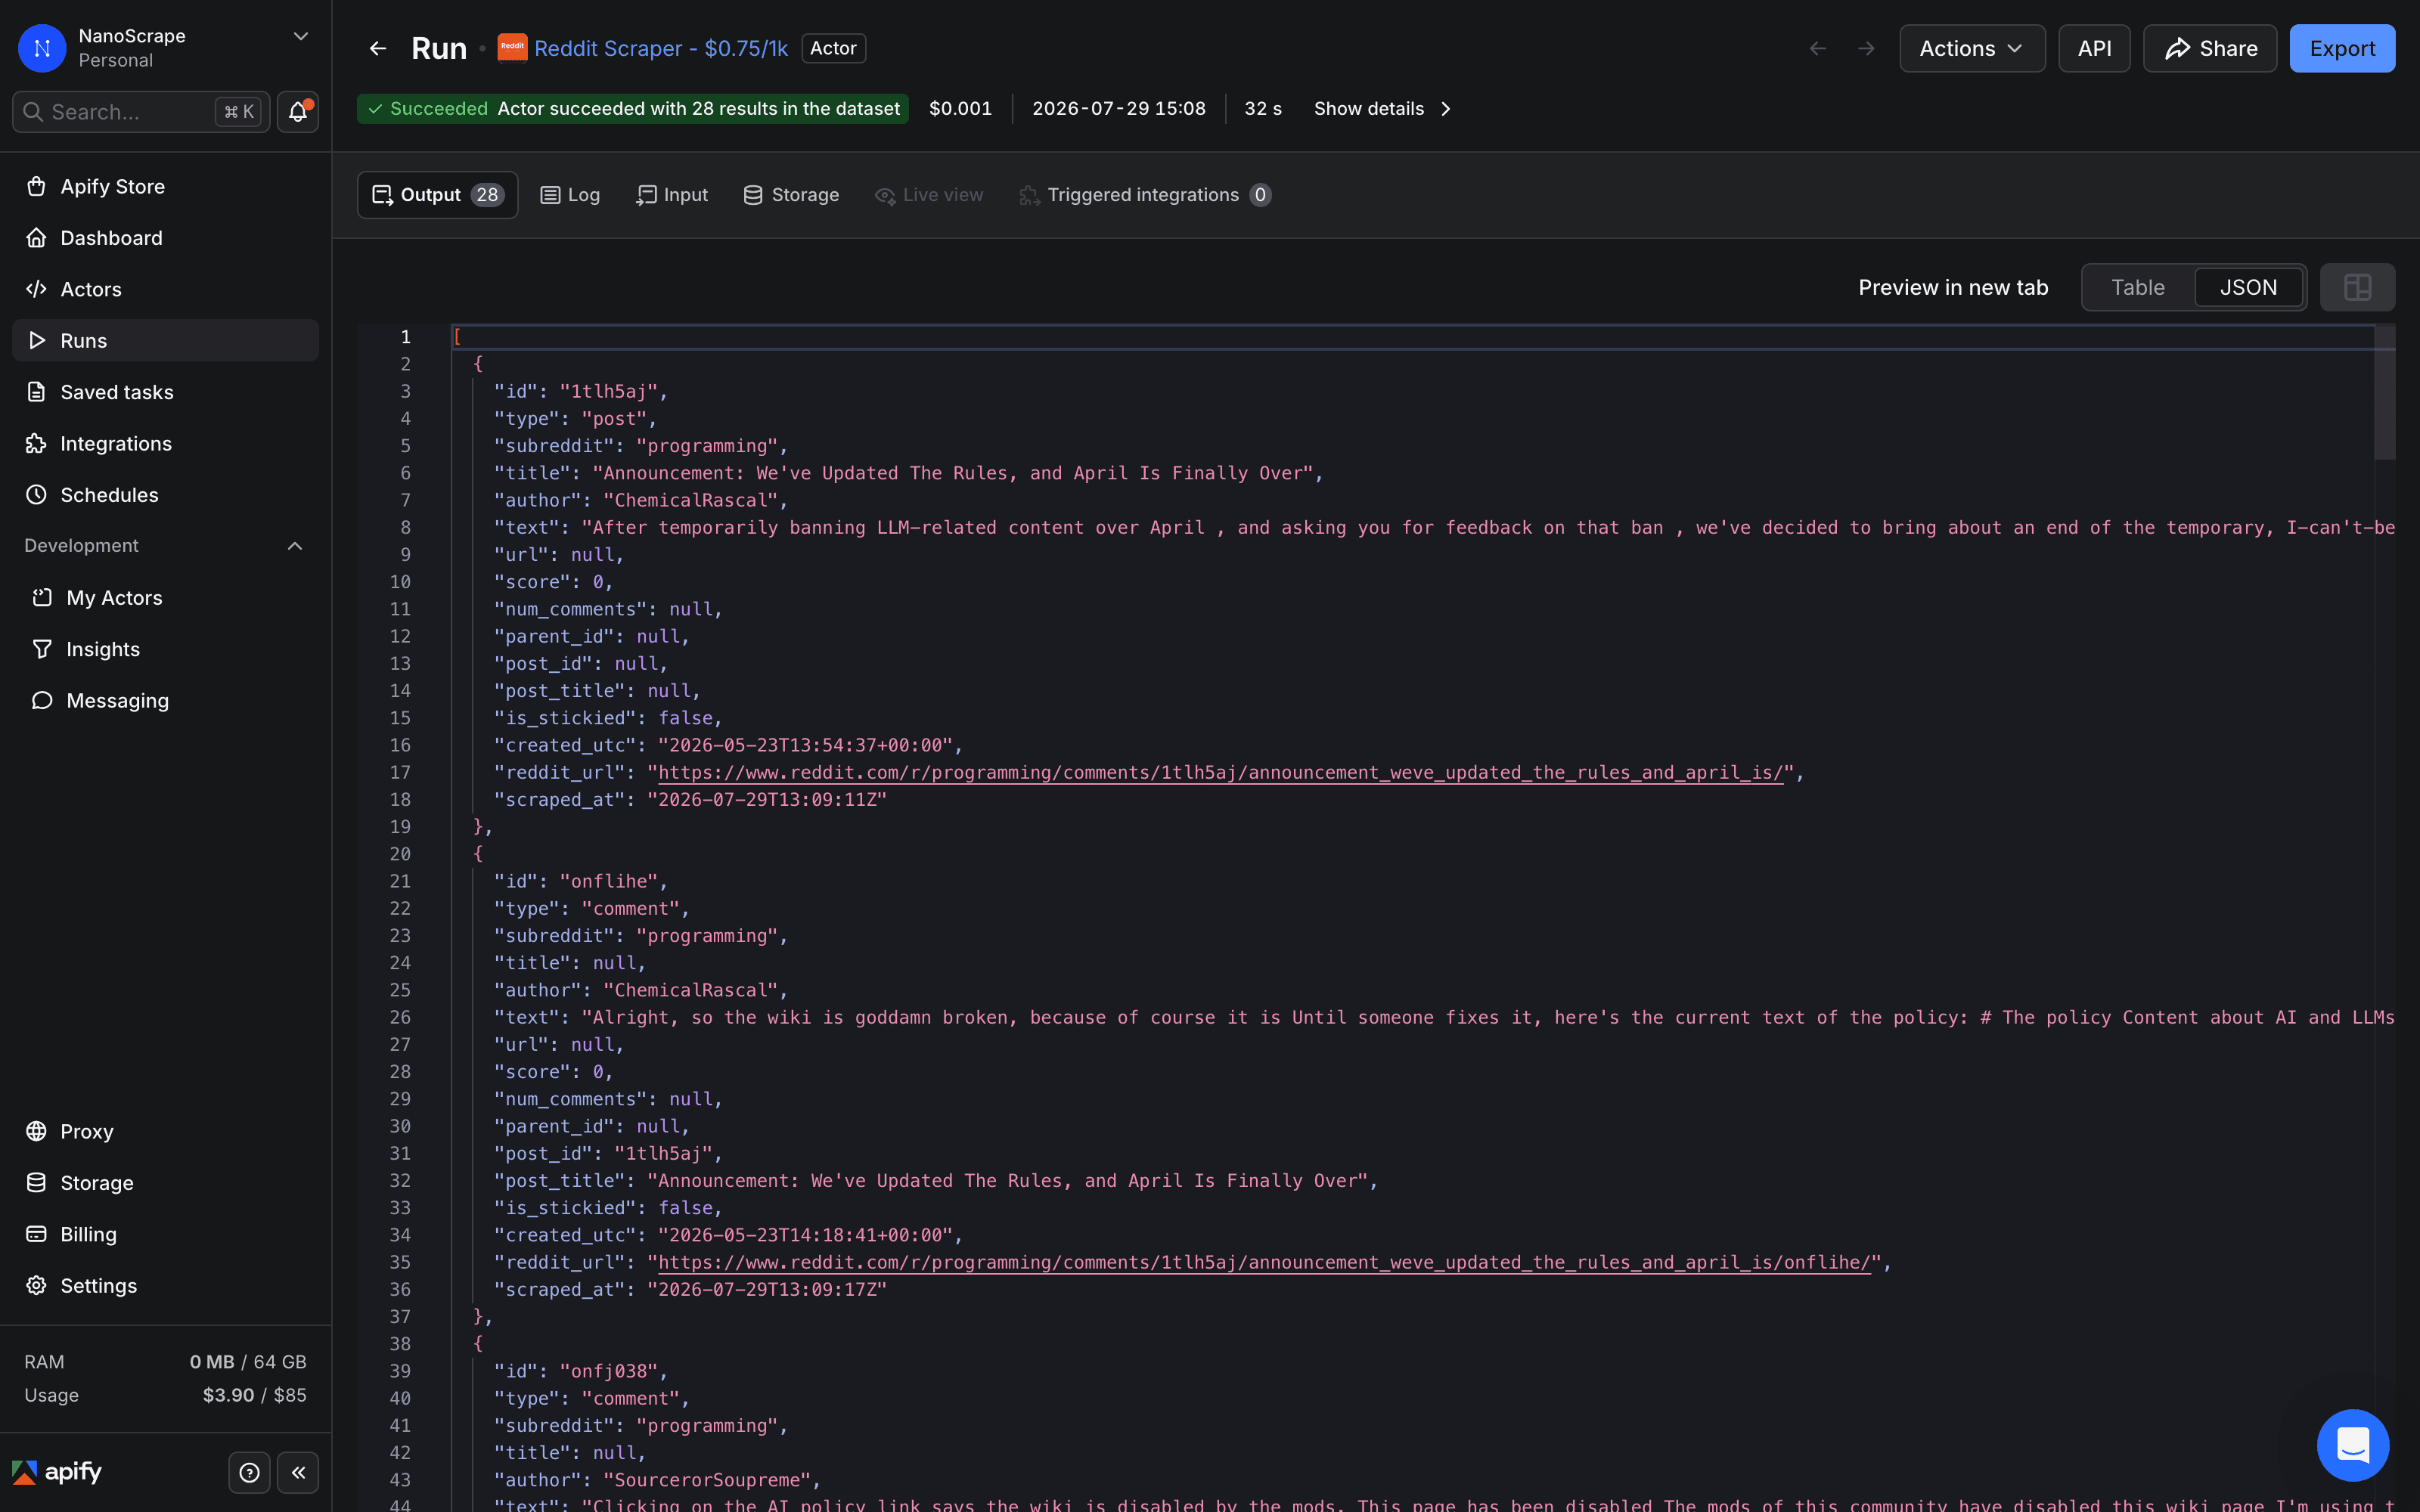Open the first post reddit_url link
Viewport: 2420px width, 1512px height.
tap(1220, 772)
